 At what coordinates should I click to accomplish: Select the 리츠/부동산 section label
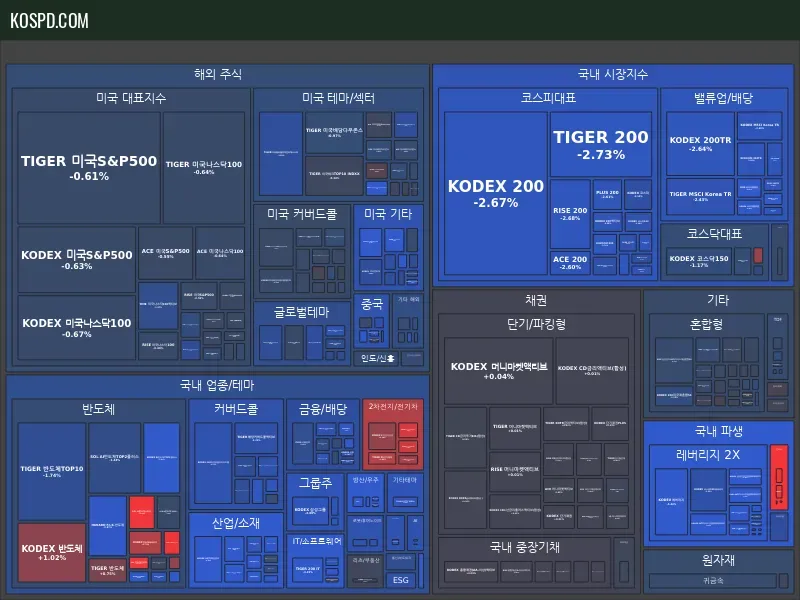pyautogui.click(x=366, y=560)
